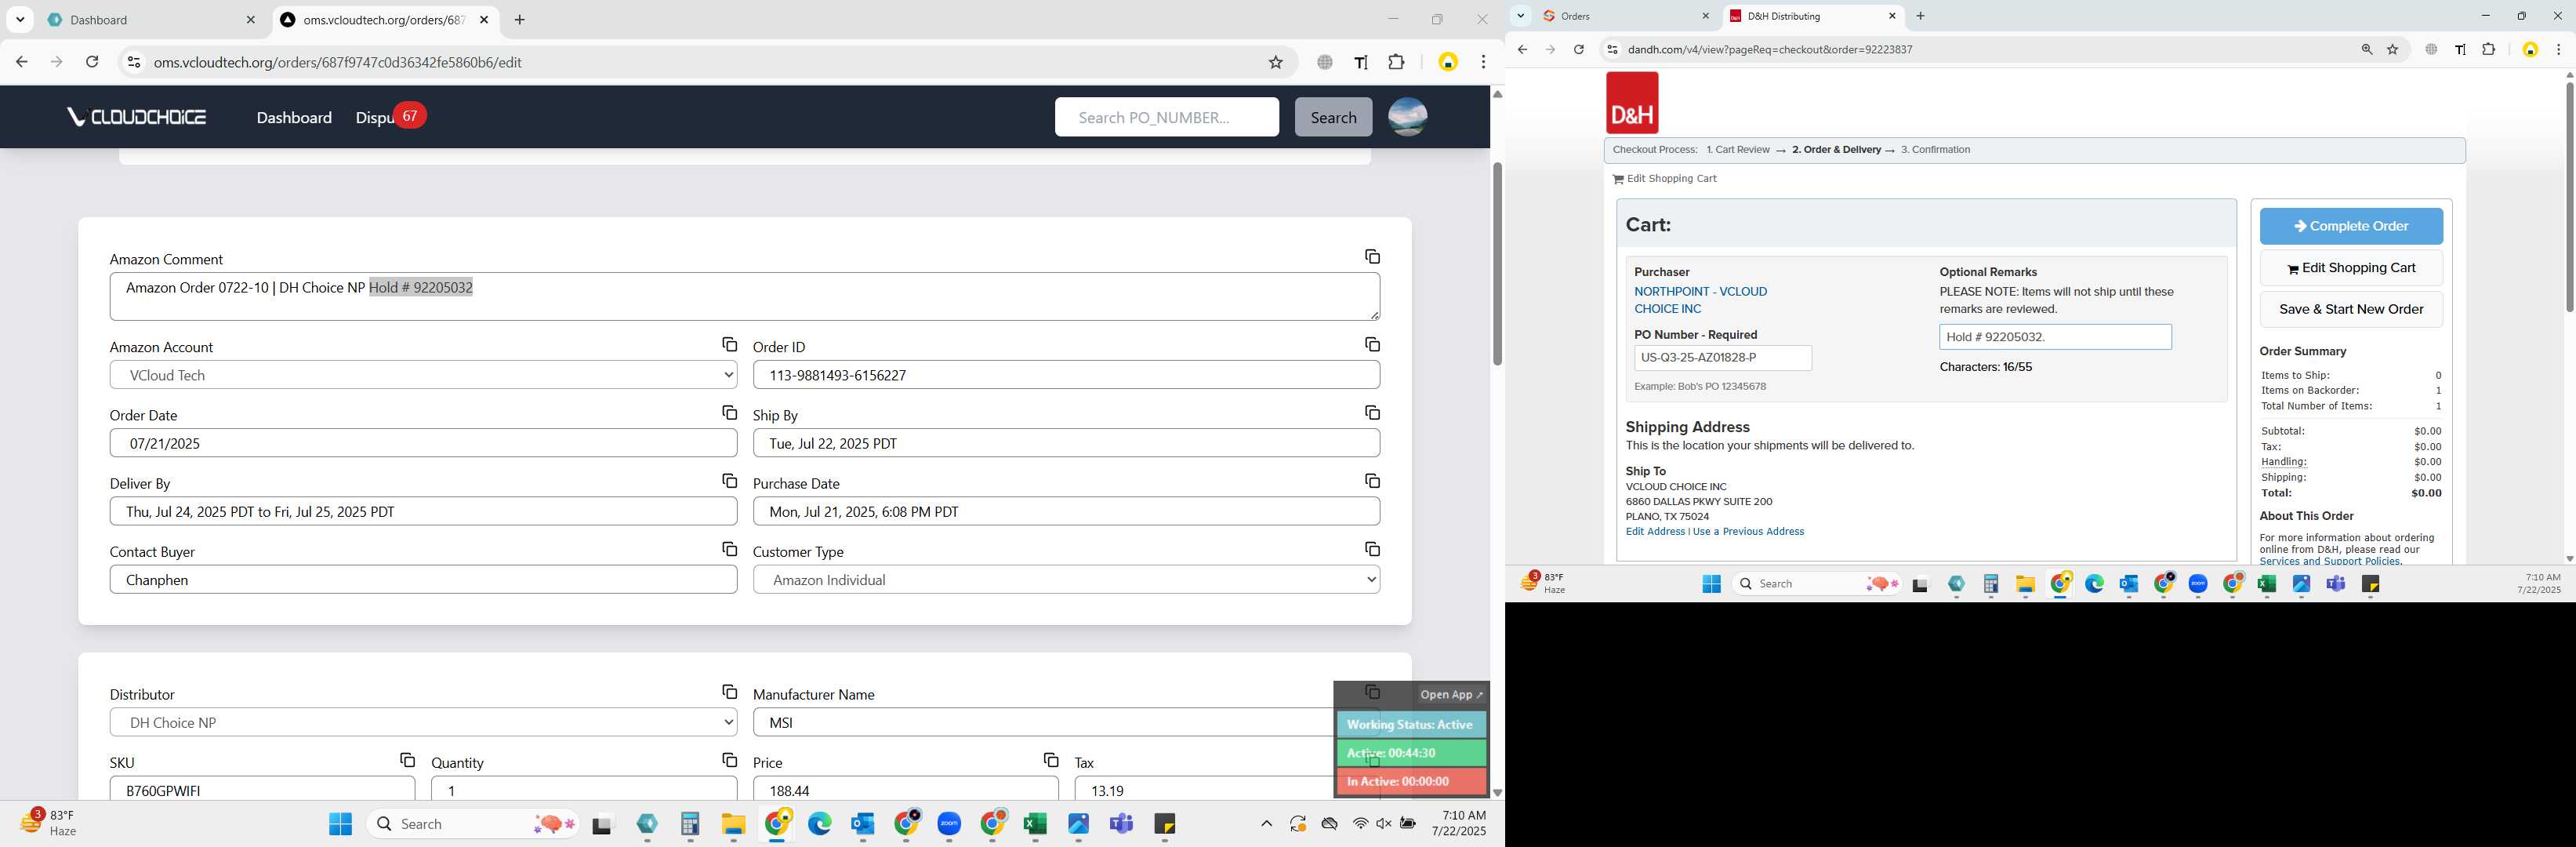The image size is (2576, 847).
Task: Click the Amazon Comment text area
Action: [744, 297]
